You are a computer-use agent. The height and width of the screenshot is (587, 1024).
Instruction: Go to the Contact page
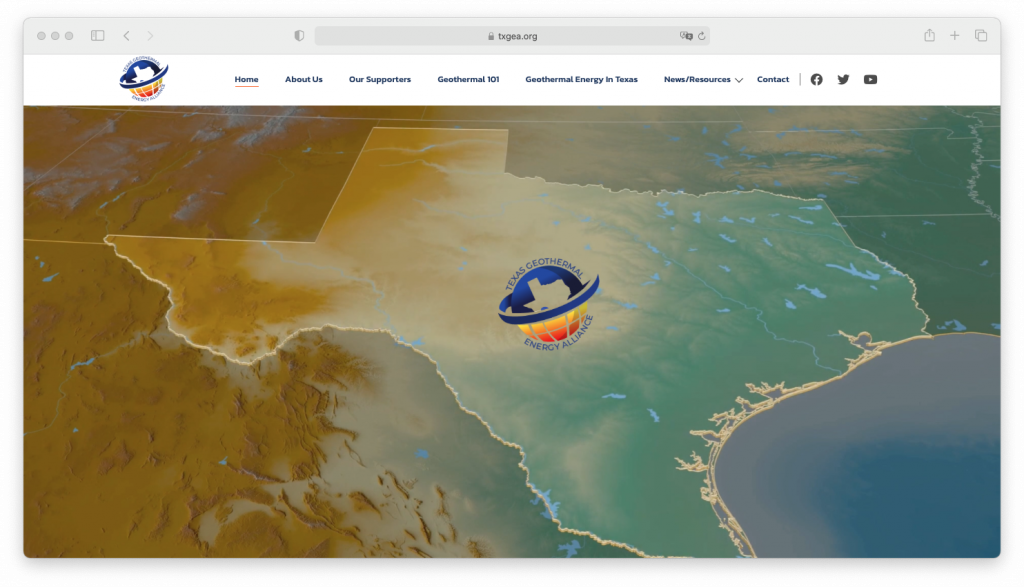[x=772, y=80]
